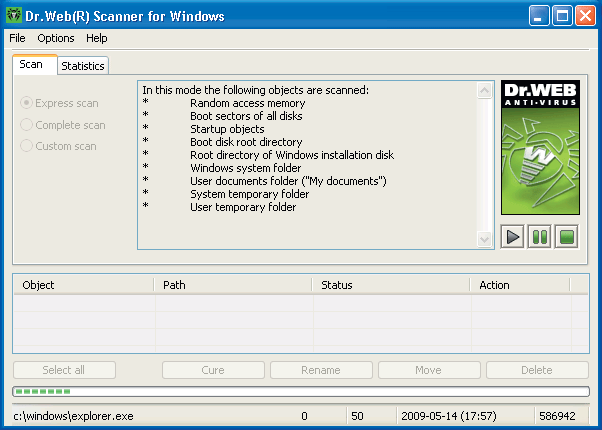The width and height of the screenshot is (602, 430).
Task: Sort results by the Object column header
Action: [x=84, y=285]
